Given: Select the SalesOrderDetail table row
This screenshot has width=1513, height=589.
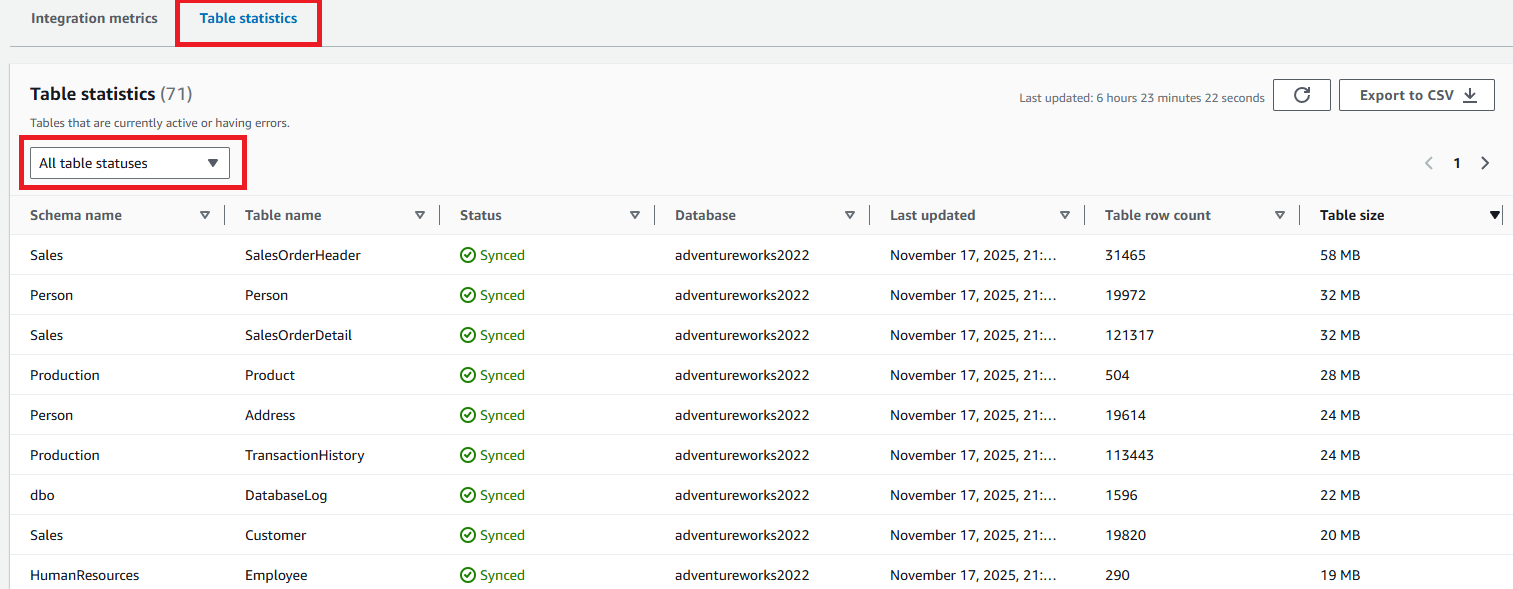Looking at the screenshot, I should [298, 335].
